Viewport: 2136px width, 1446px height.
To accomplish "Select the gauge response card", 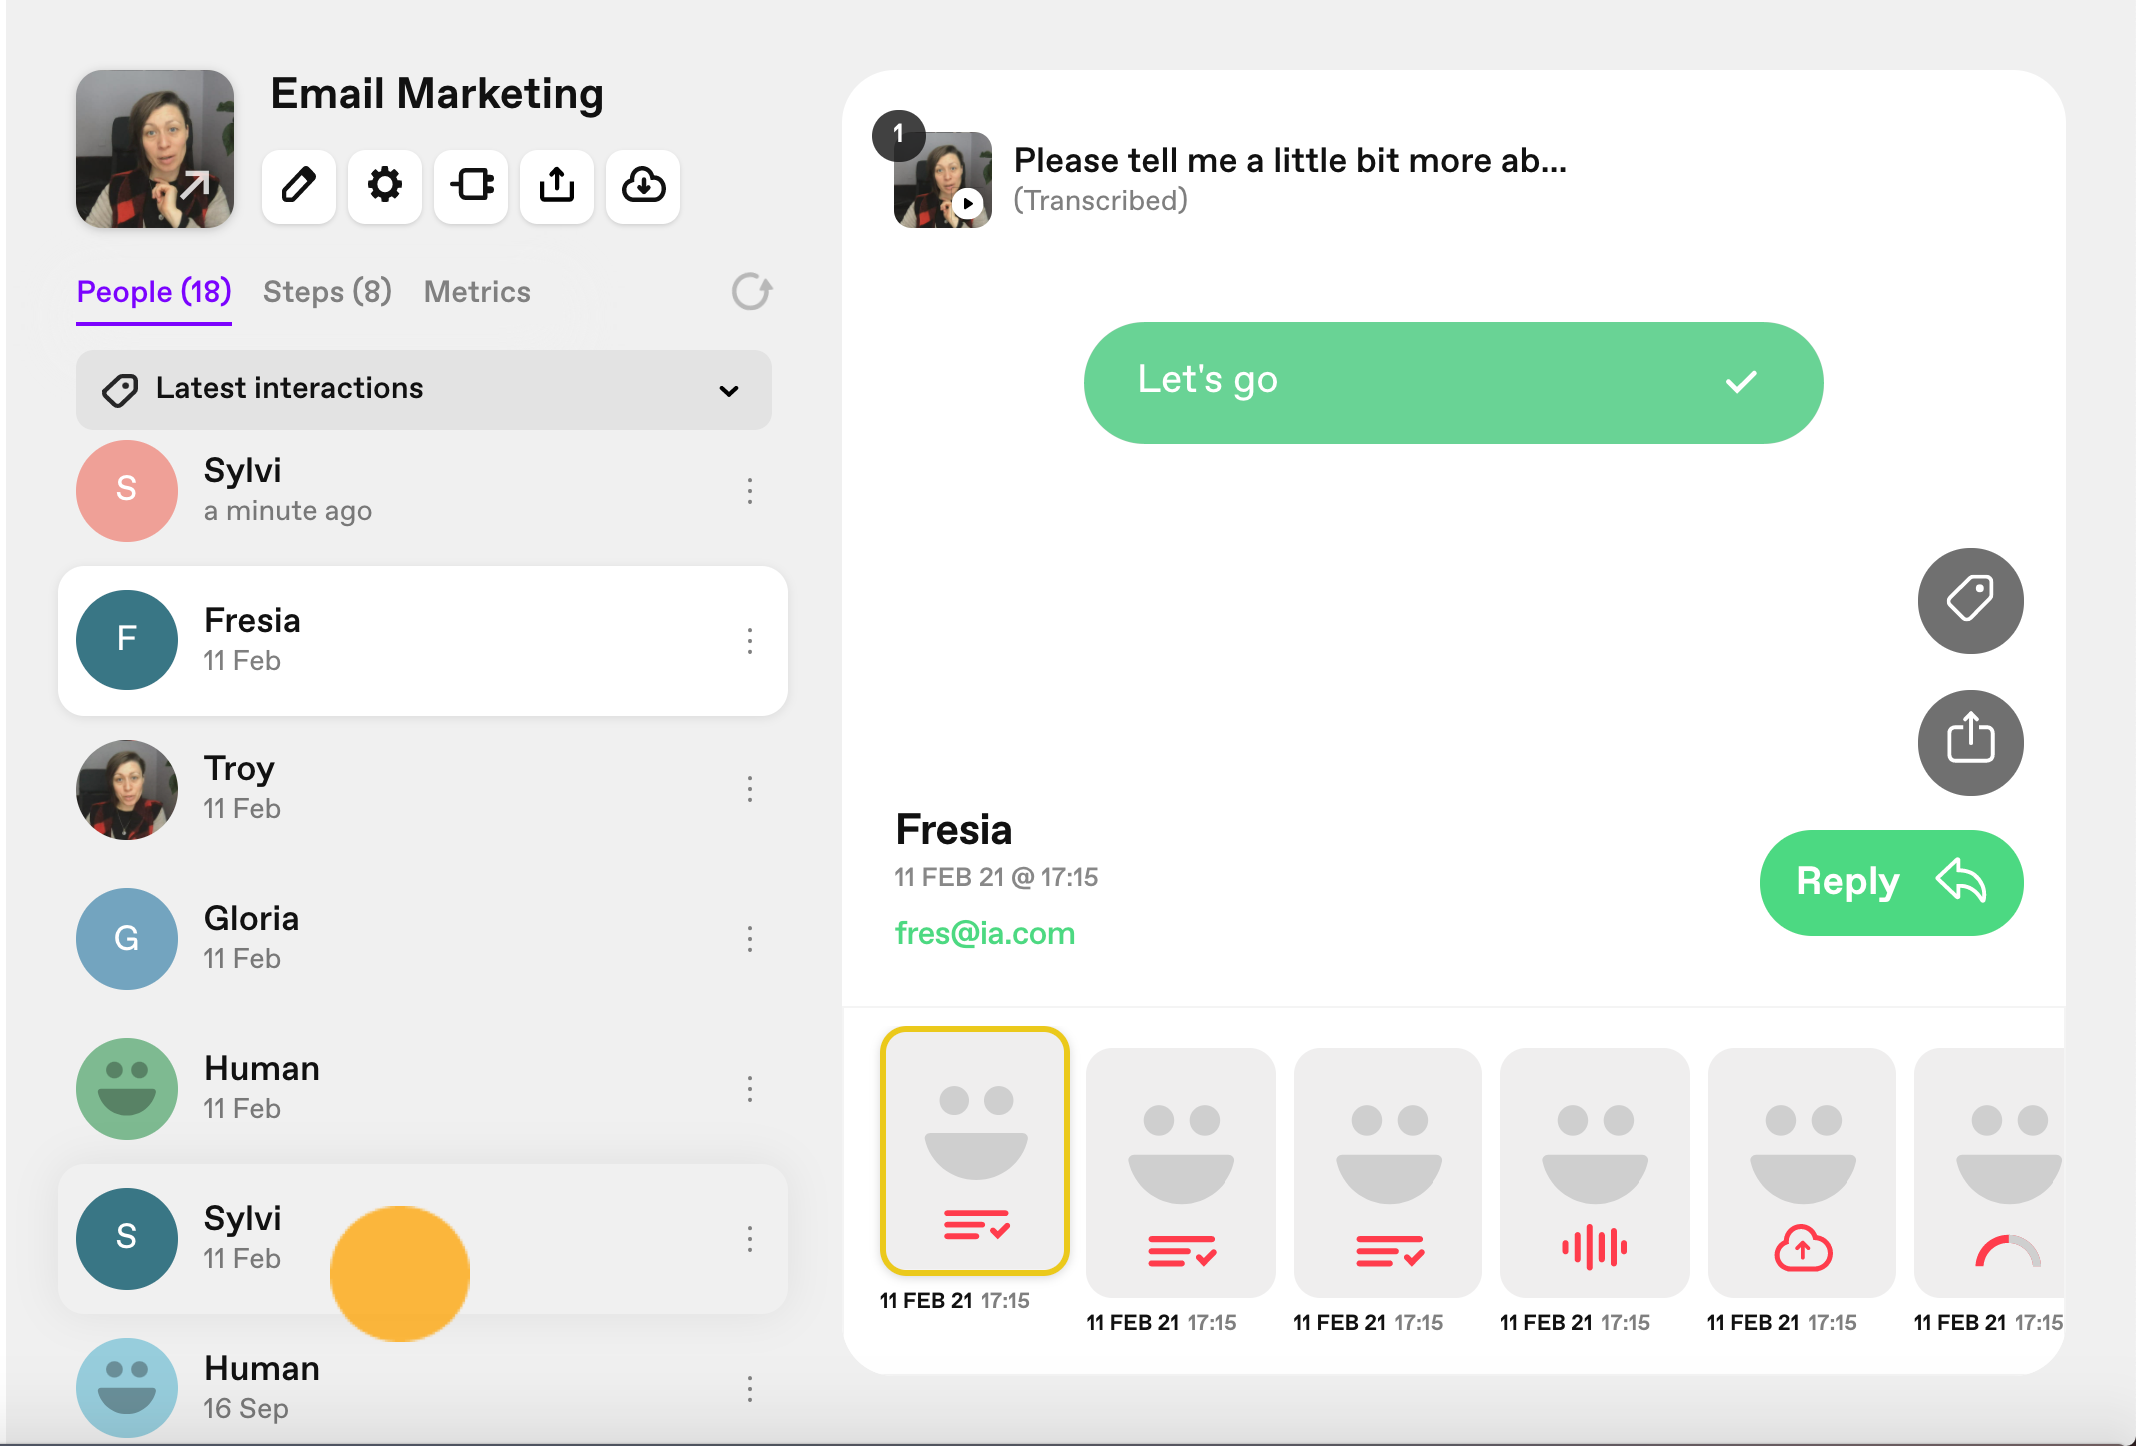I will coord(1990,1172).
